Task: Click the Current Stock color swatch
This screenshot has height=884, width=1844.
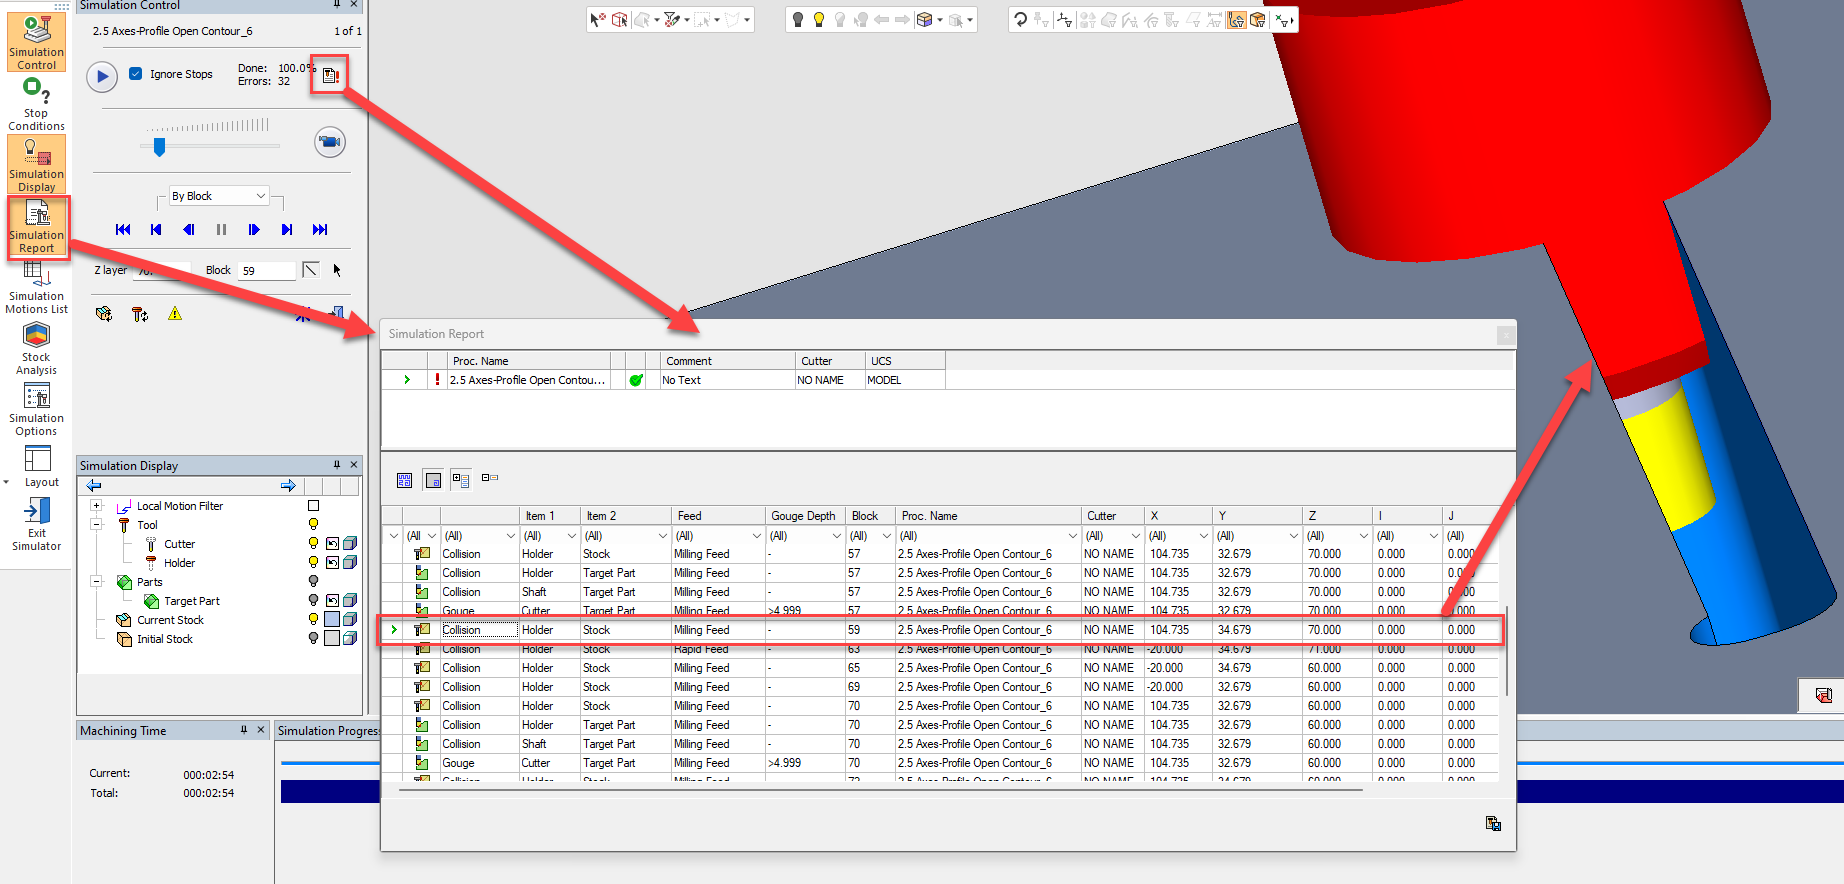Action: (332, 620)
